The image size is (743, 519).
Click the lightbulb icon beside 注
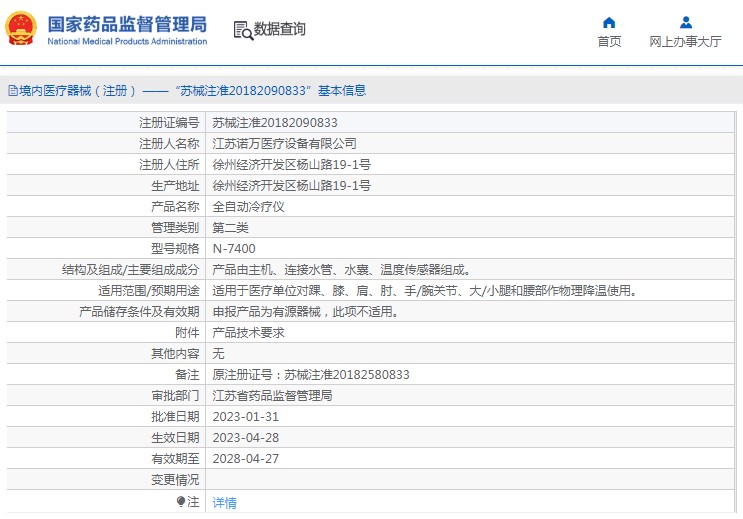point(181,501)
